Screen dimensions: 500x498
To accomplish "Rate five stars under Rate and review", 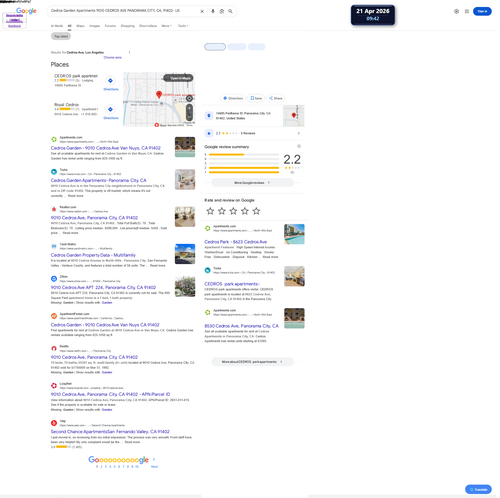I will [x=256, y=211].
